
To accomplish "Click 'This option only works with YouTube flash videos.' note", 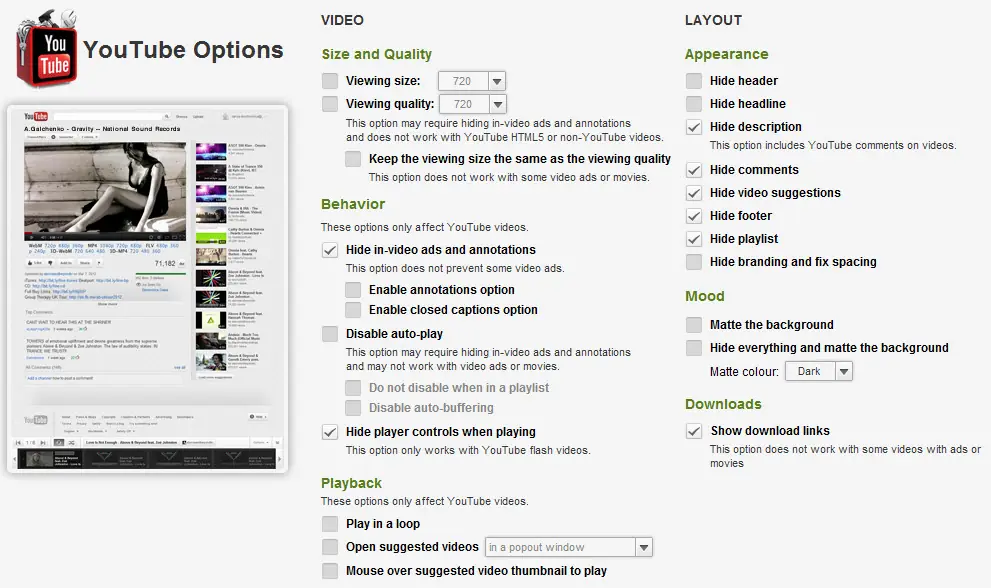I will 468,450.
